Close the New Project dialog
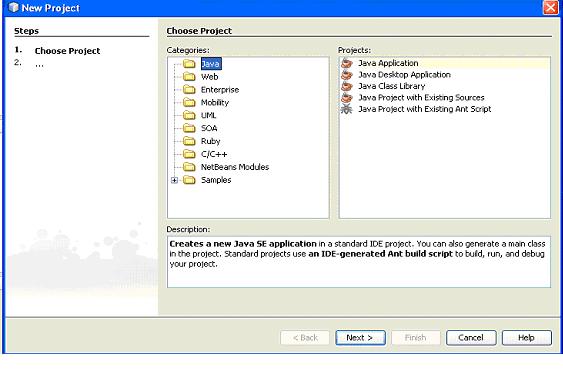The image size is (563, 379). pyautogui.click(x=550, y=8)
